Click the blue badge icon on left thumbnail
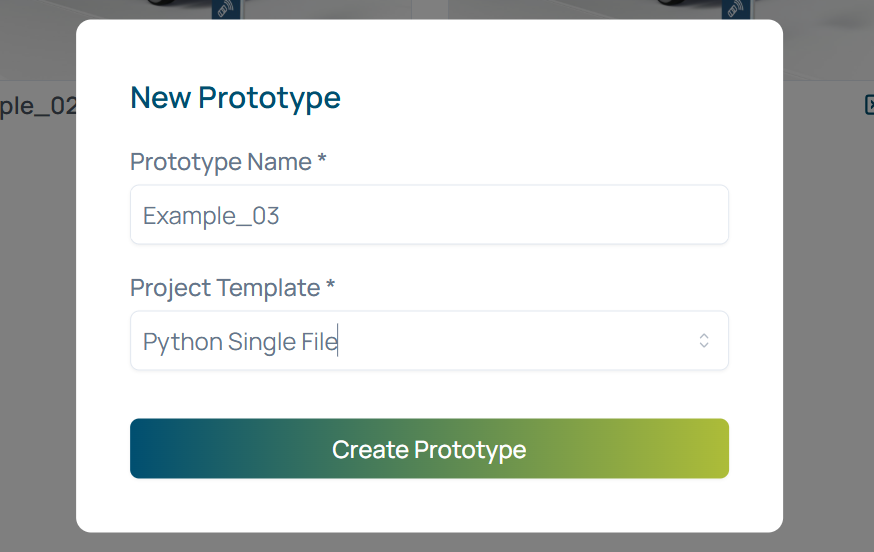This screenshot has width=874, height=552. 224,10
